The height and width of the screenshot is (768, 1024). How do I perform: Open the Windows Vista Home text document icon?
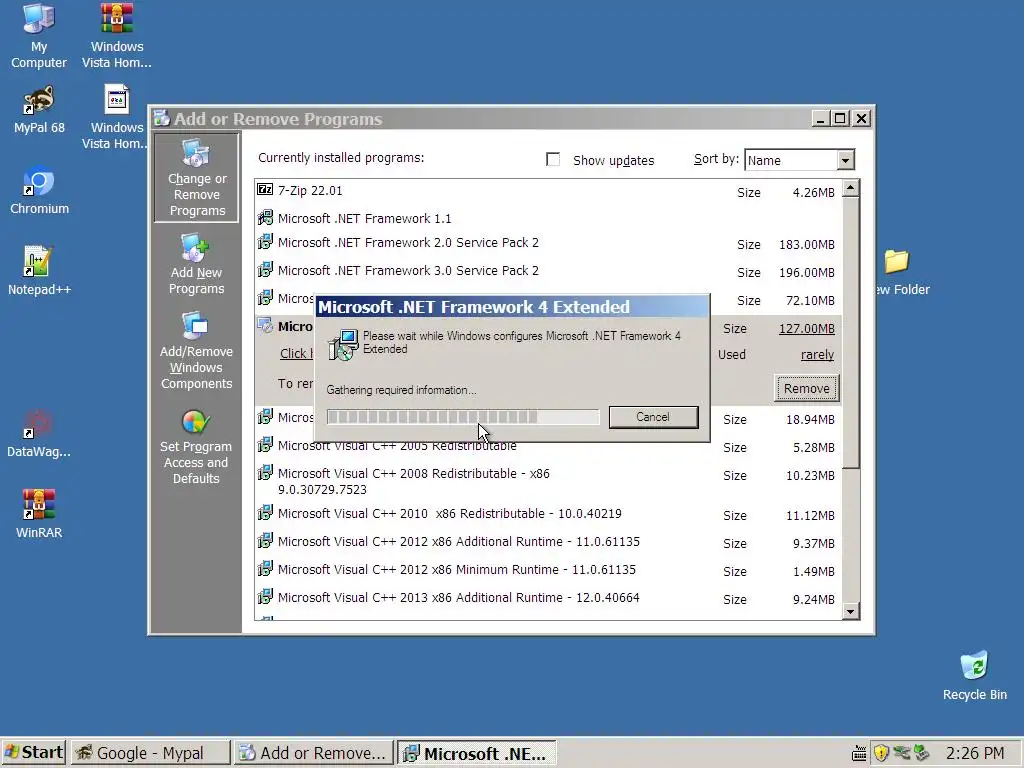[116, 116]
